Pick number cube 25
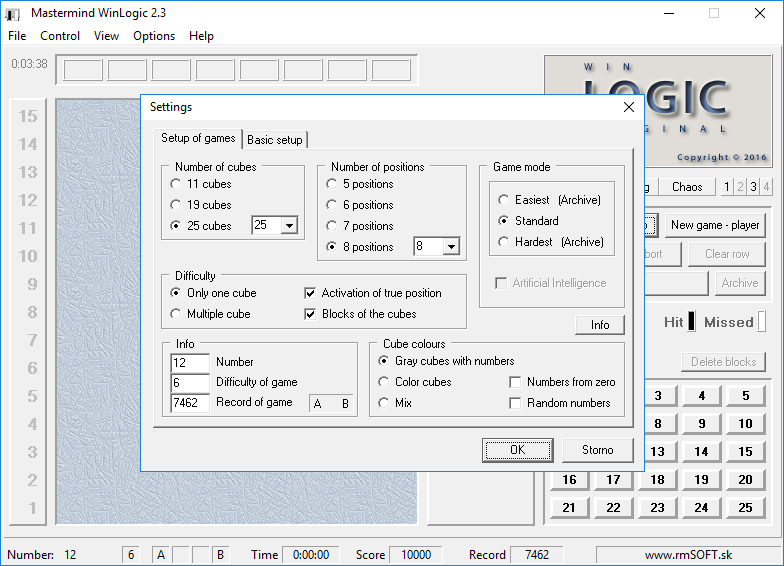784x566 pixels. pos(746,508)
